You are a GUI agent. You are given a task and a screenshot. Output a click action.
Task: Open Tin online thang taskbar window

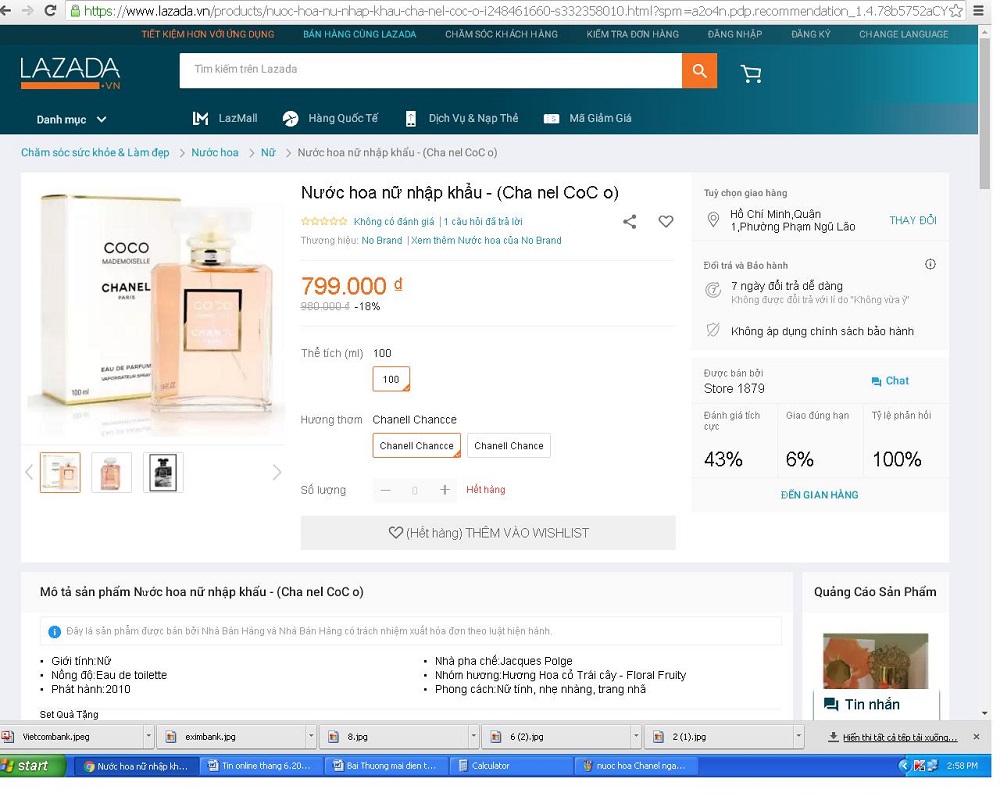tap(262, 766)
